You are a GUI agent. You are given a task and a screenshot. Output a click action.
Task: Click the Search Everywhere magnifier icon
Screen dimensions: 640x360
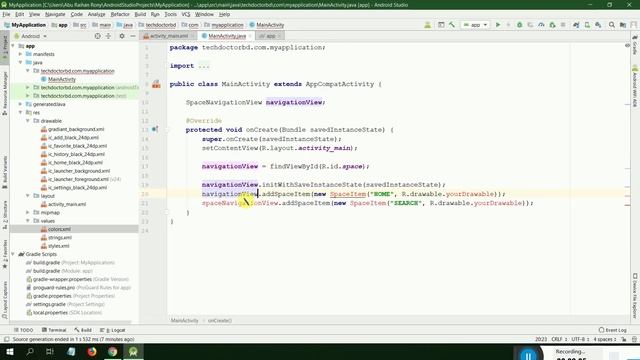coord(612,25)
